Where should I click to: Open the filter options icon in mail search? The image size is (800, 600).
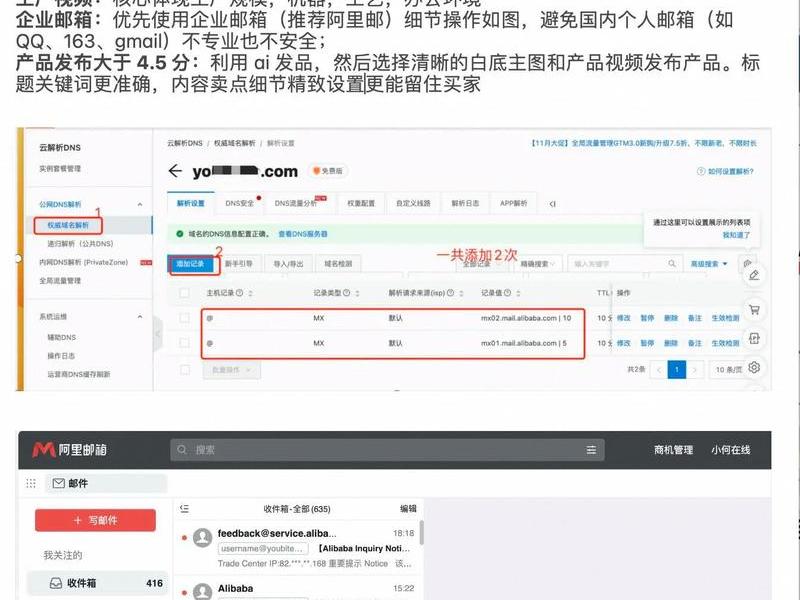[x=591, y=449]
